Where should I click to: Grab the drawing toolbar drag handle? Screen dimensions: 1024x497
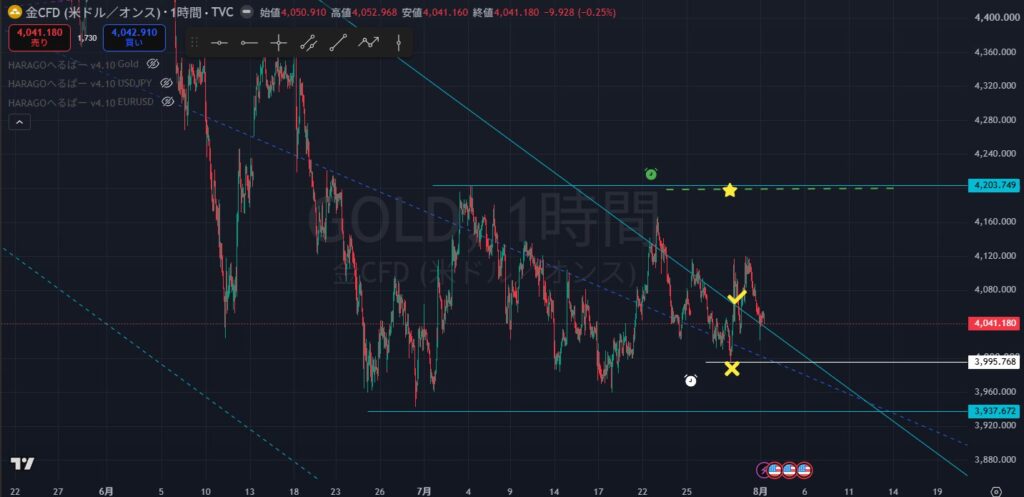coord(194,43)
